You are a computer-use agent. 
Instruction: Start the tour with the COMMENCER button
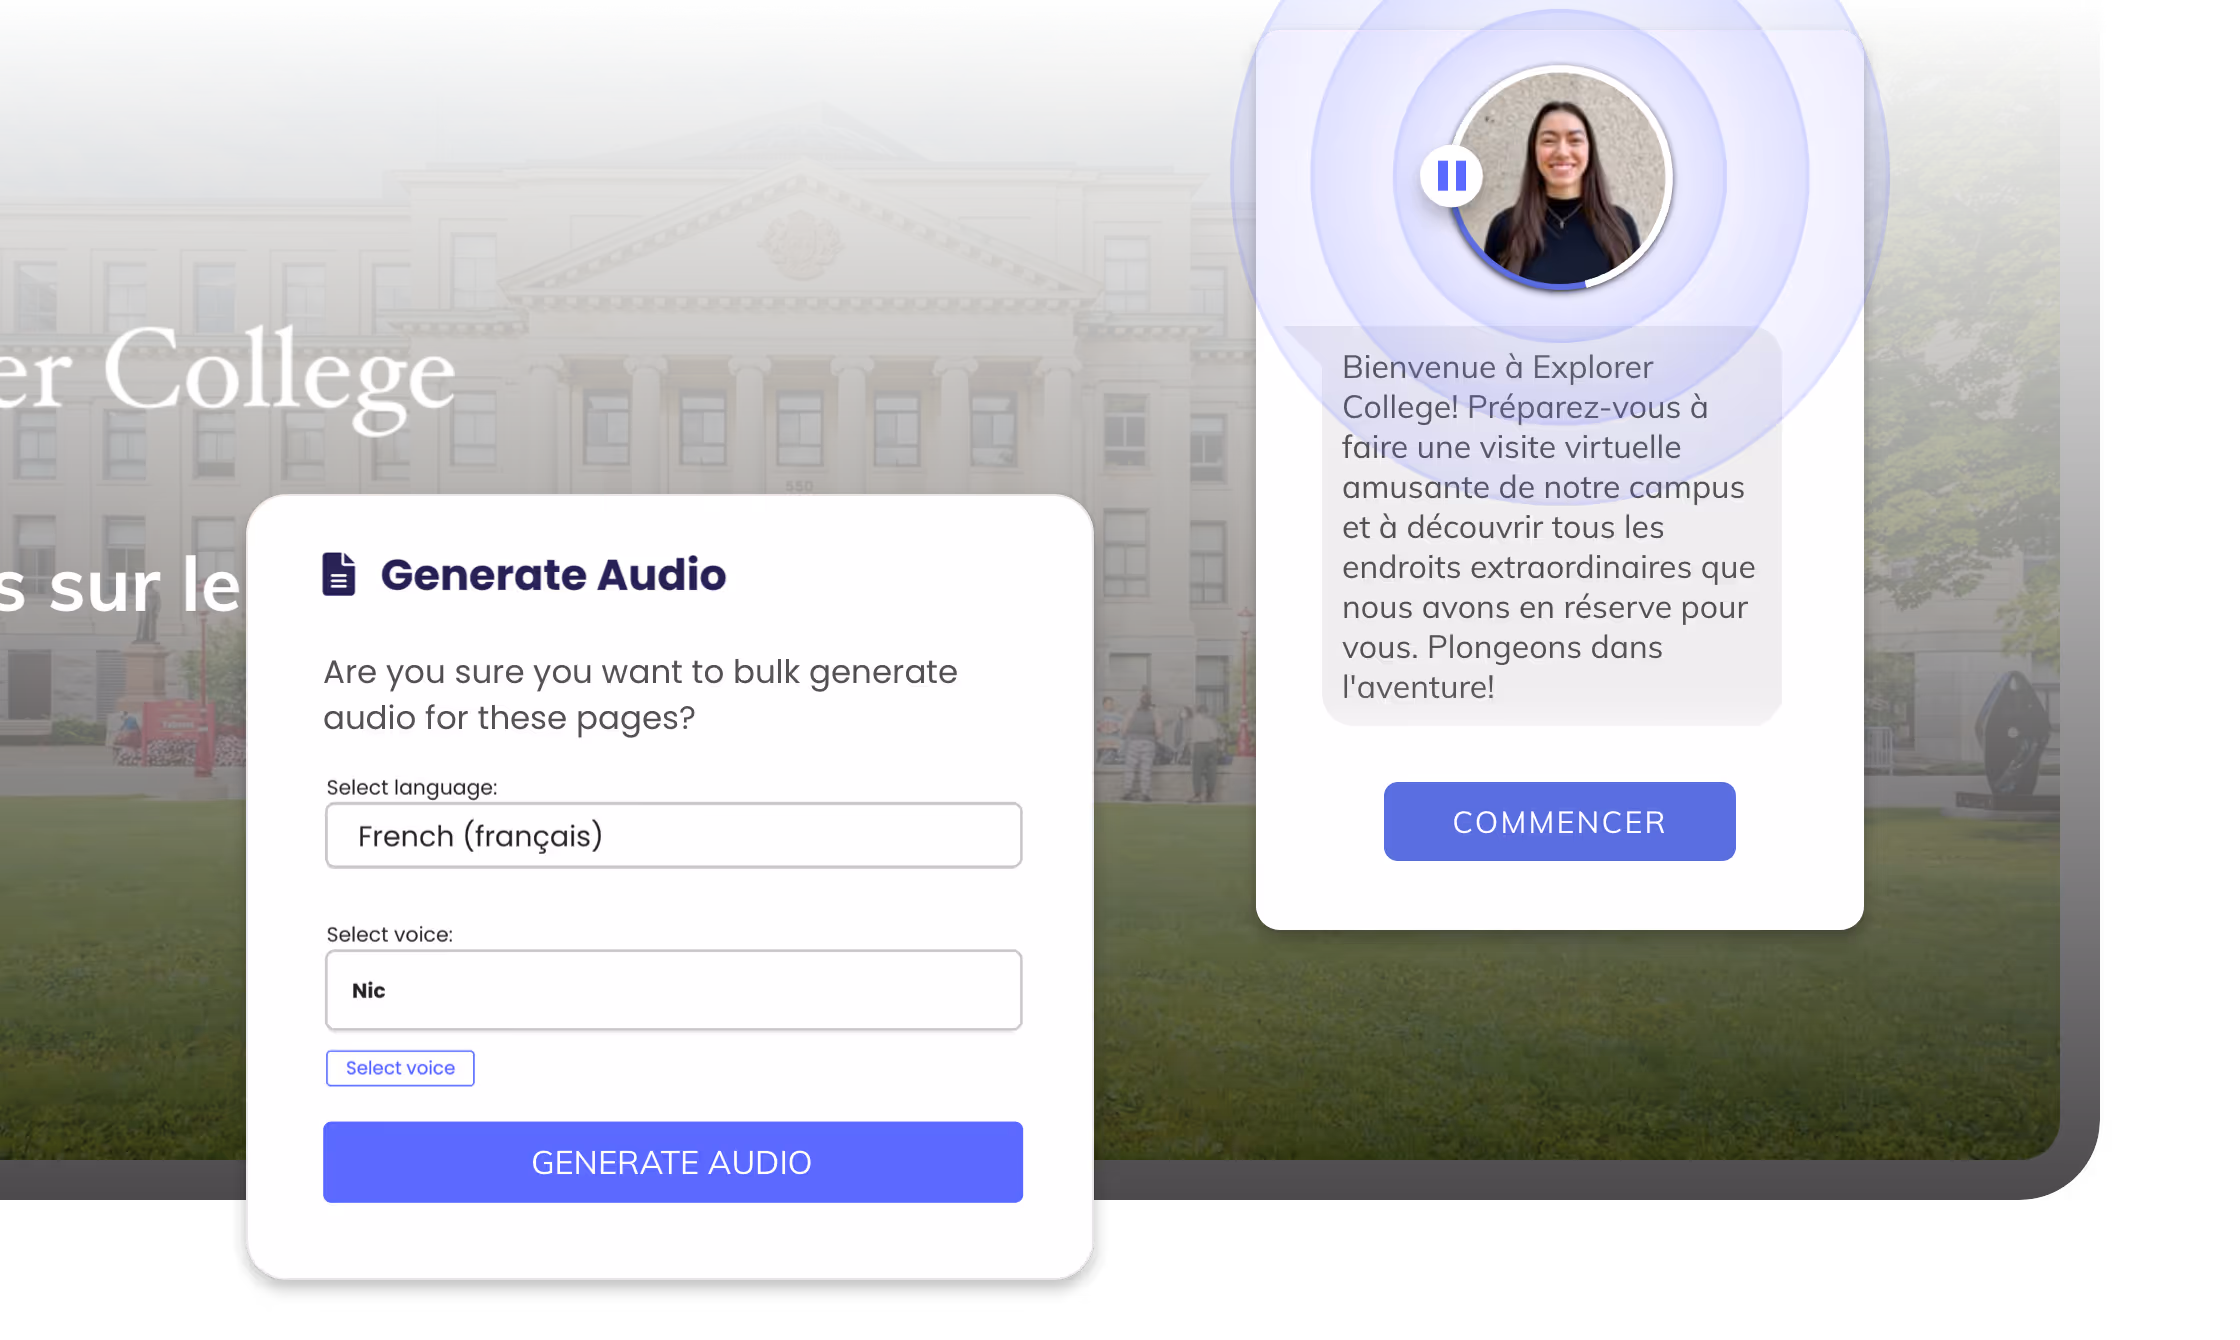1559,822
